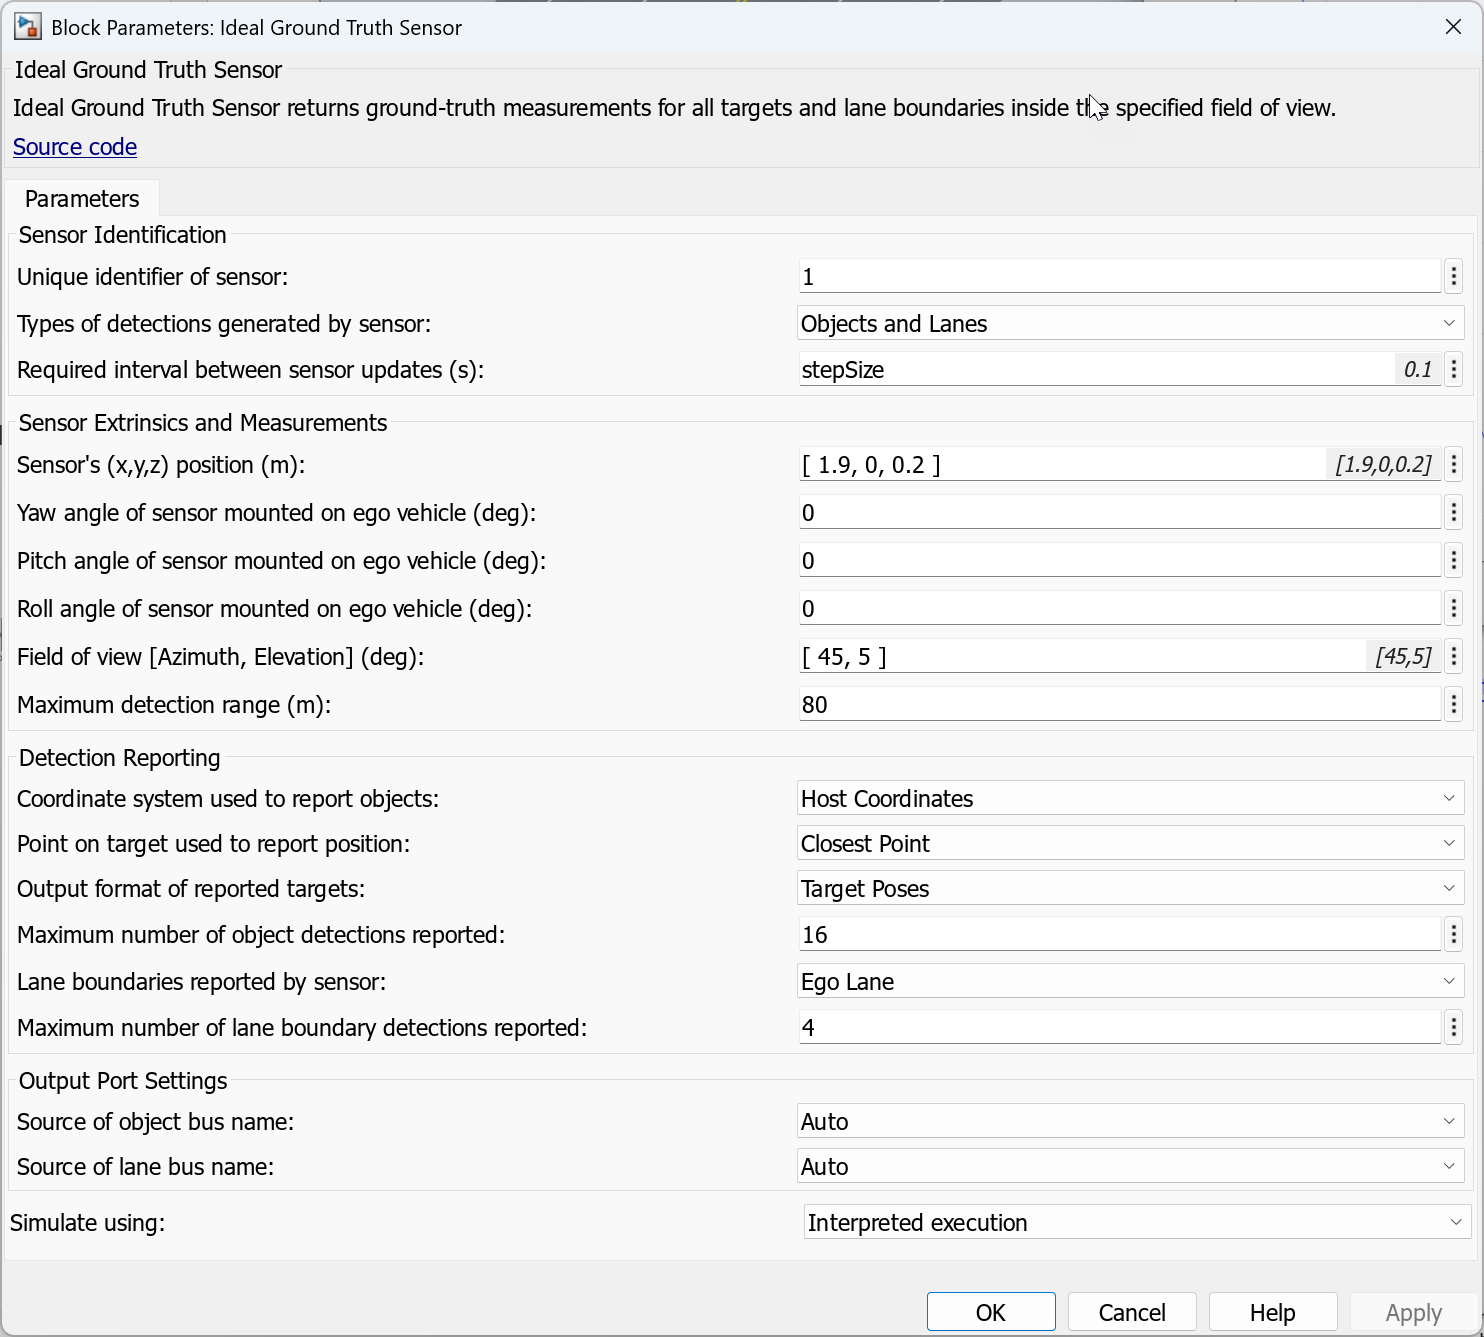Select the Parameters tab
This screenshot has height=1337, width=1484.
click(82, 199)
